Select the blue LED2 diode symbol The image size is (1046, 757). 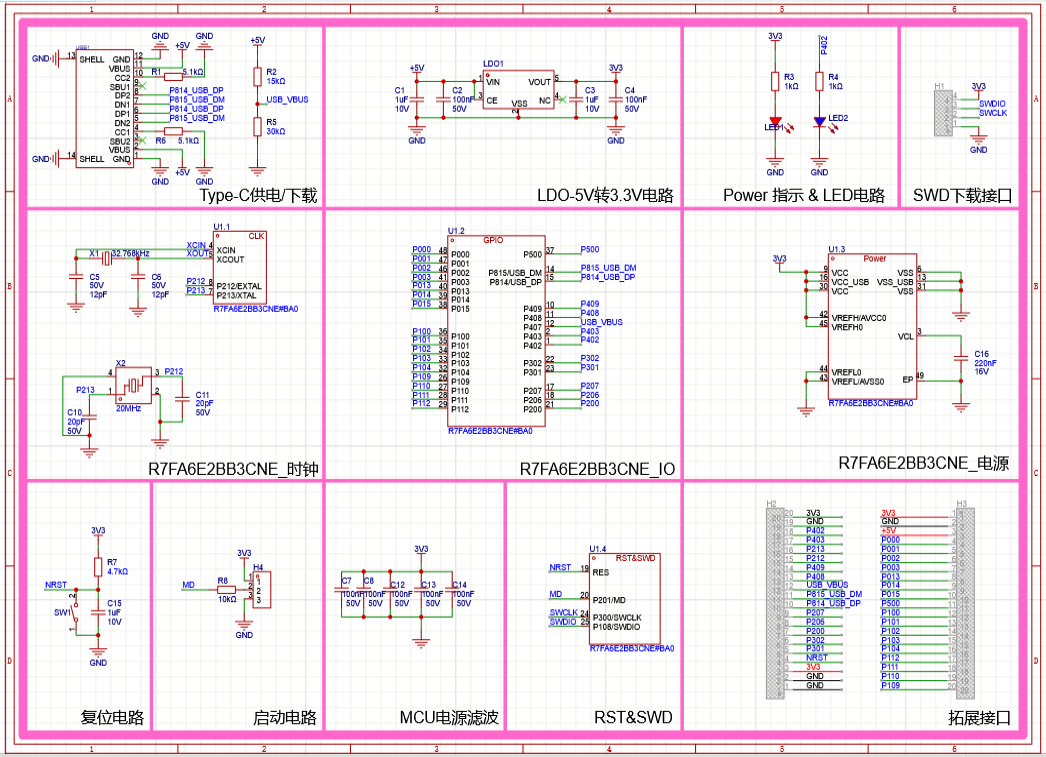(819, 122)
